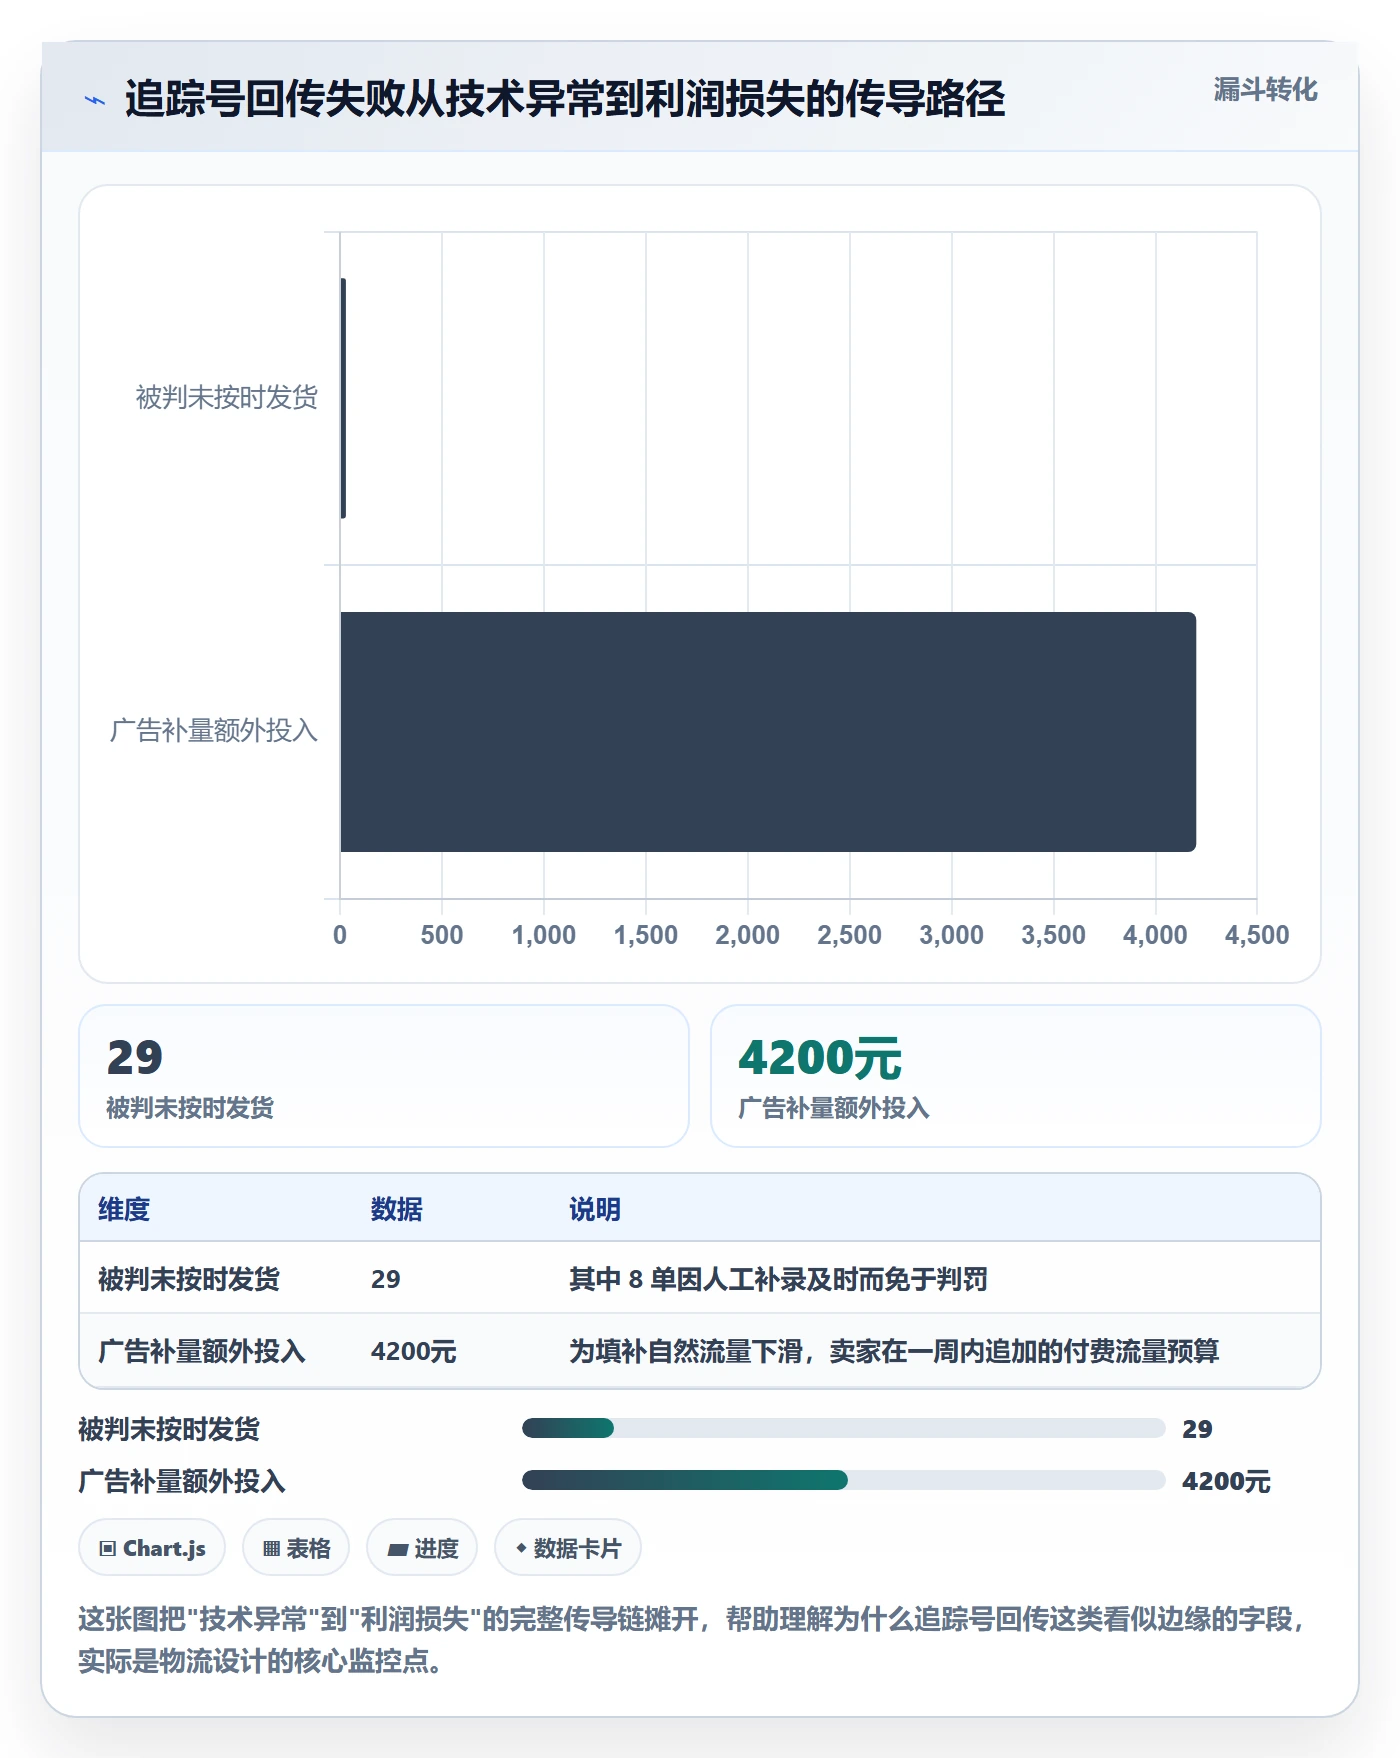The height and width of the screenshot is (1758, 1400).
Task: Click the thin 被判未按时发货 bar in the chart
Action: click(x=343, y=398)
